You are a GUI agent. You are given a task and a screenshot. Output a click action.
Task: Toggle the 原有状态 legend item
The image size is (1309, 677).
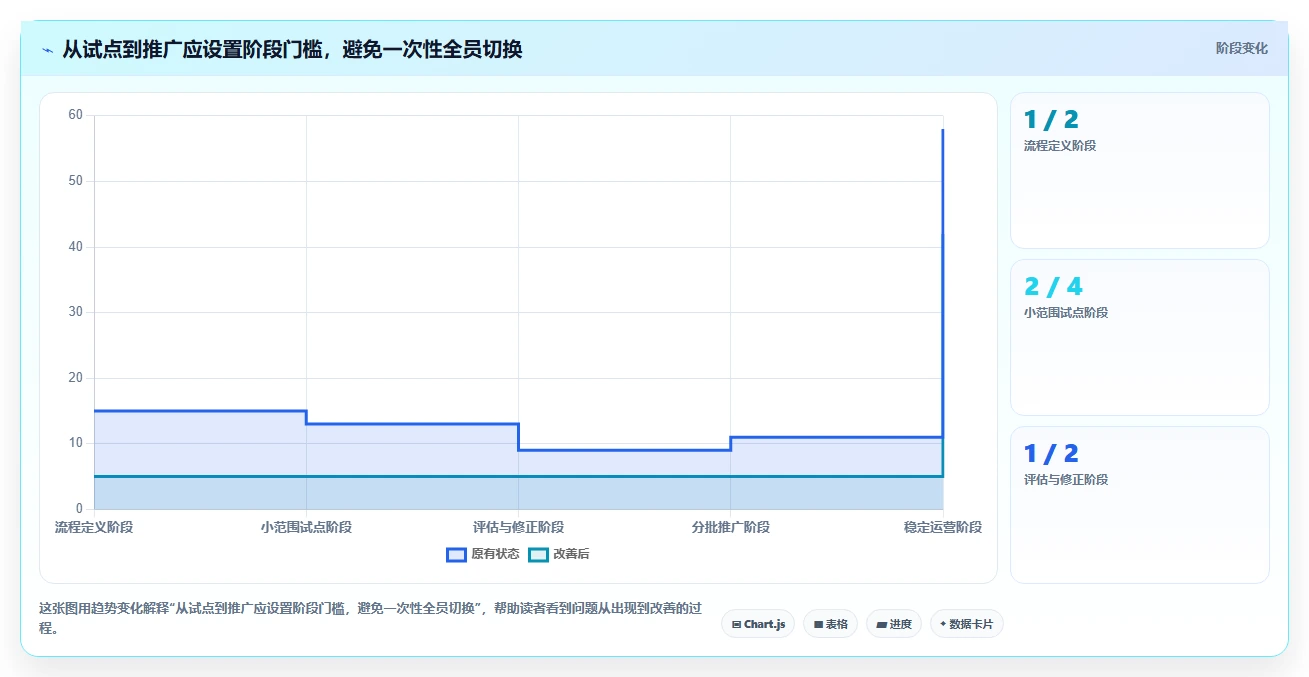pos(483,554)
